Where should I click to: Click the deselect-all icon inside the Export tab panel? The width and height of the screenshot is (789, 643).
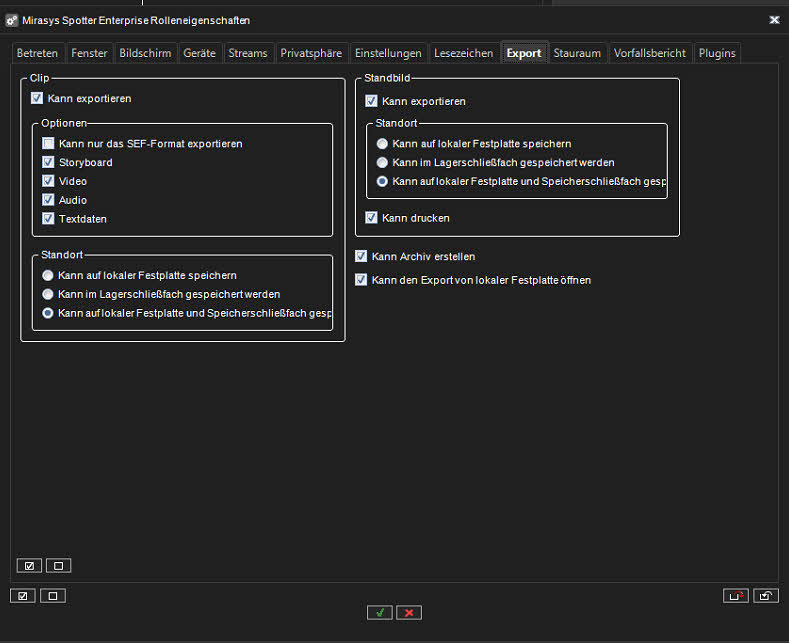[x=58, y=566]
